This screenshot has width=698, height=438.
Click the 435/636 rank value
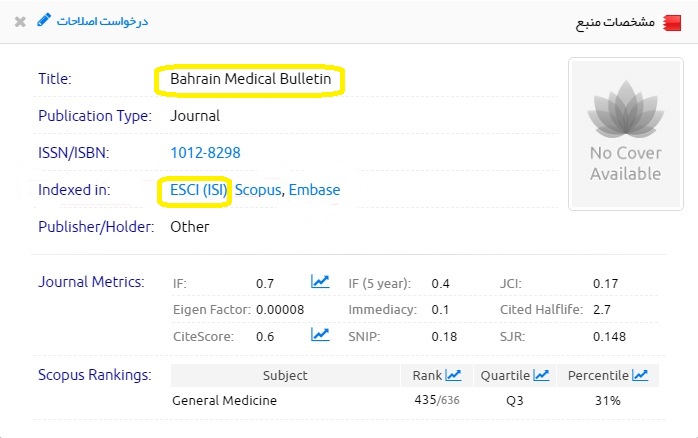436,400
